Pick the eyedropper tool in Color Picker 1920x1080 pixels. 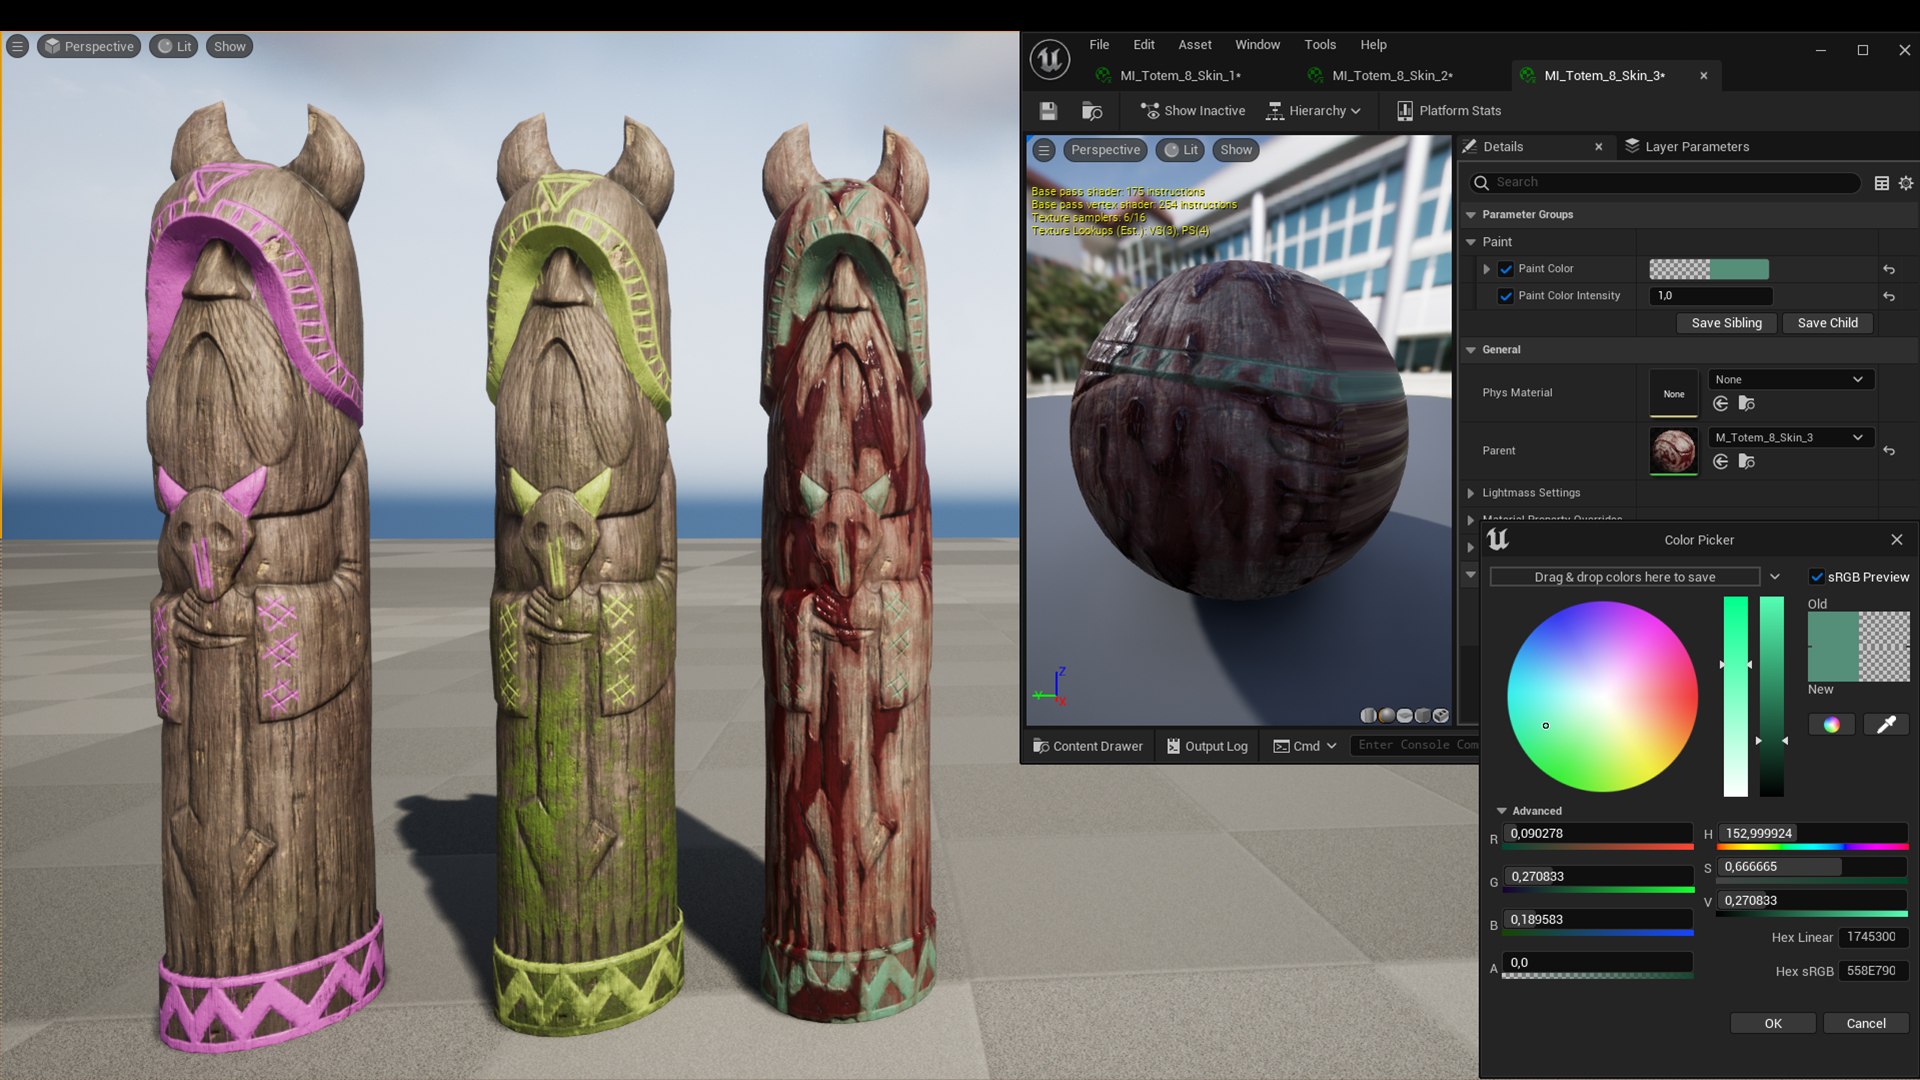[x=1886, y=725]
